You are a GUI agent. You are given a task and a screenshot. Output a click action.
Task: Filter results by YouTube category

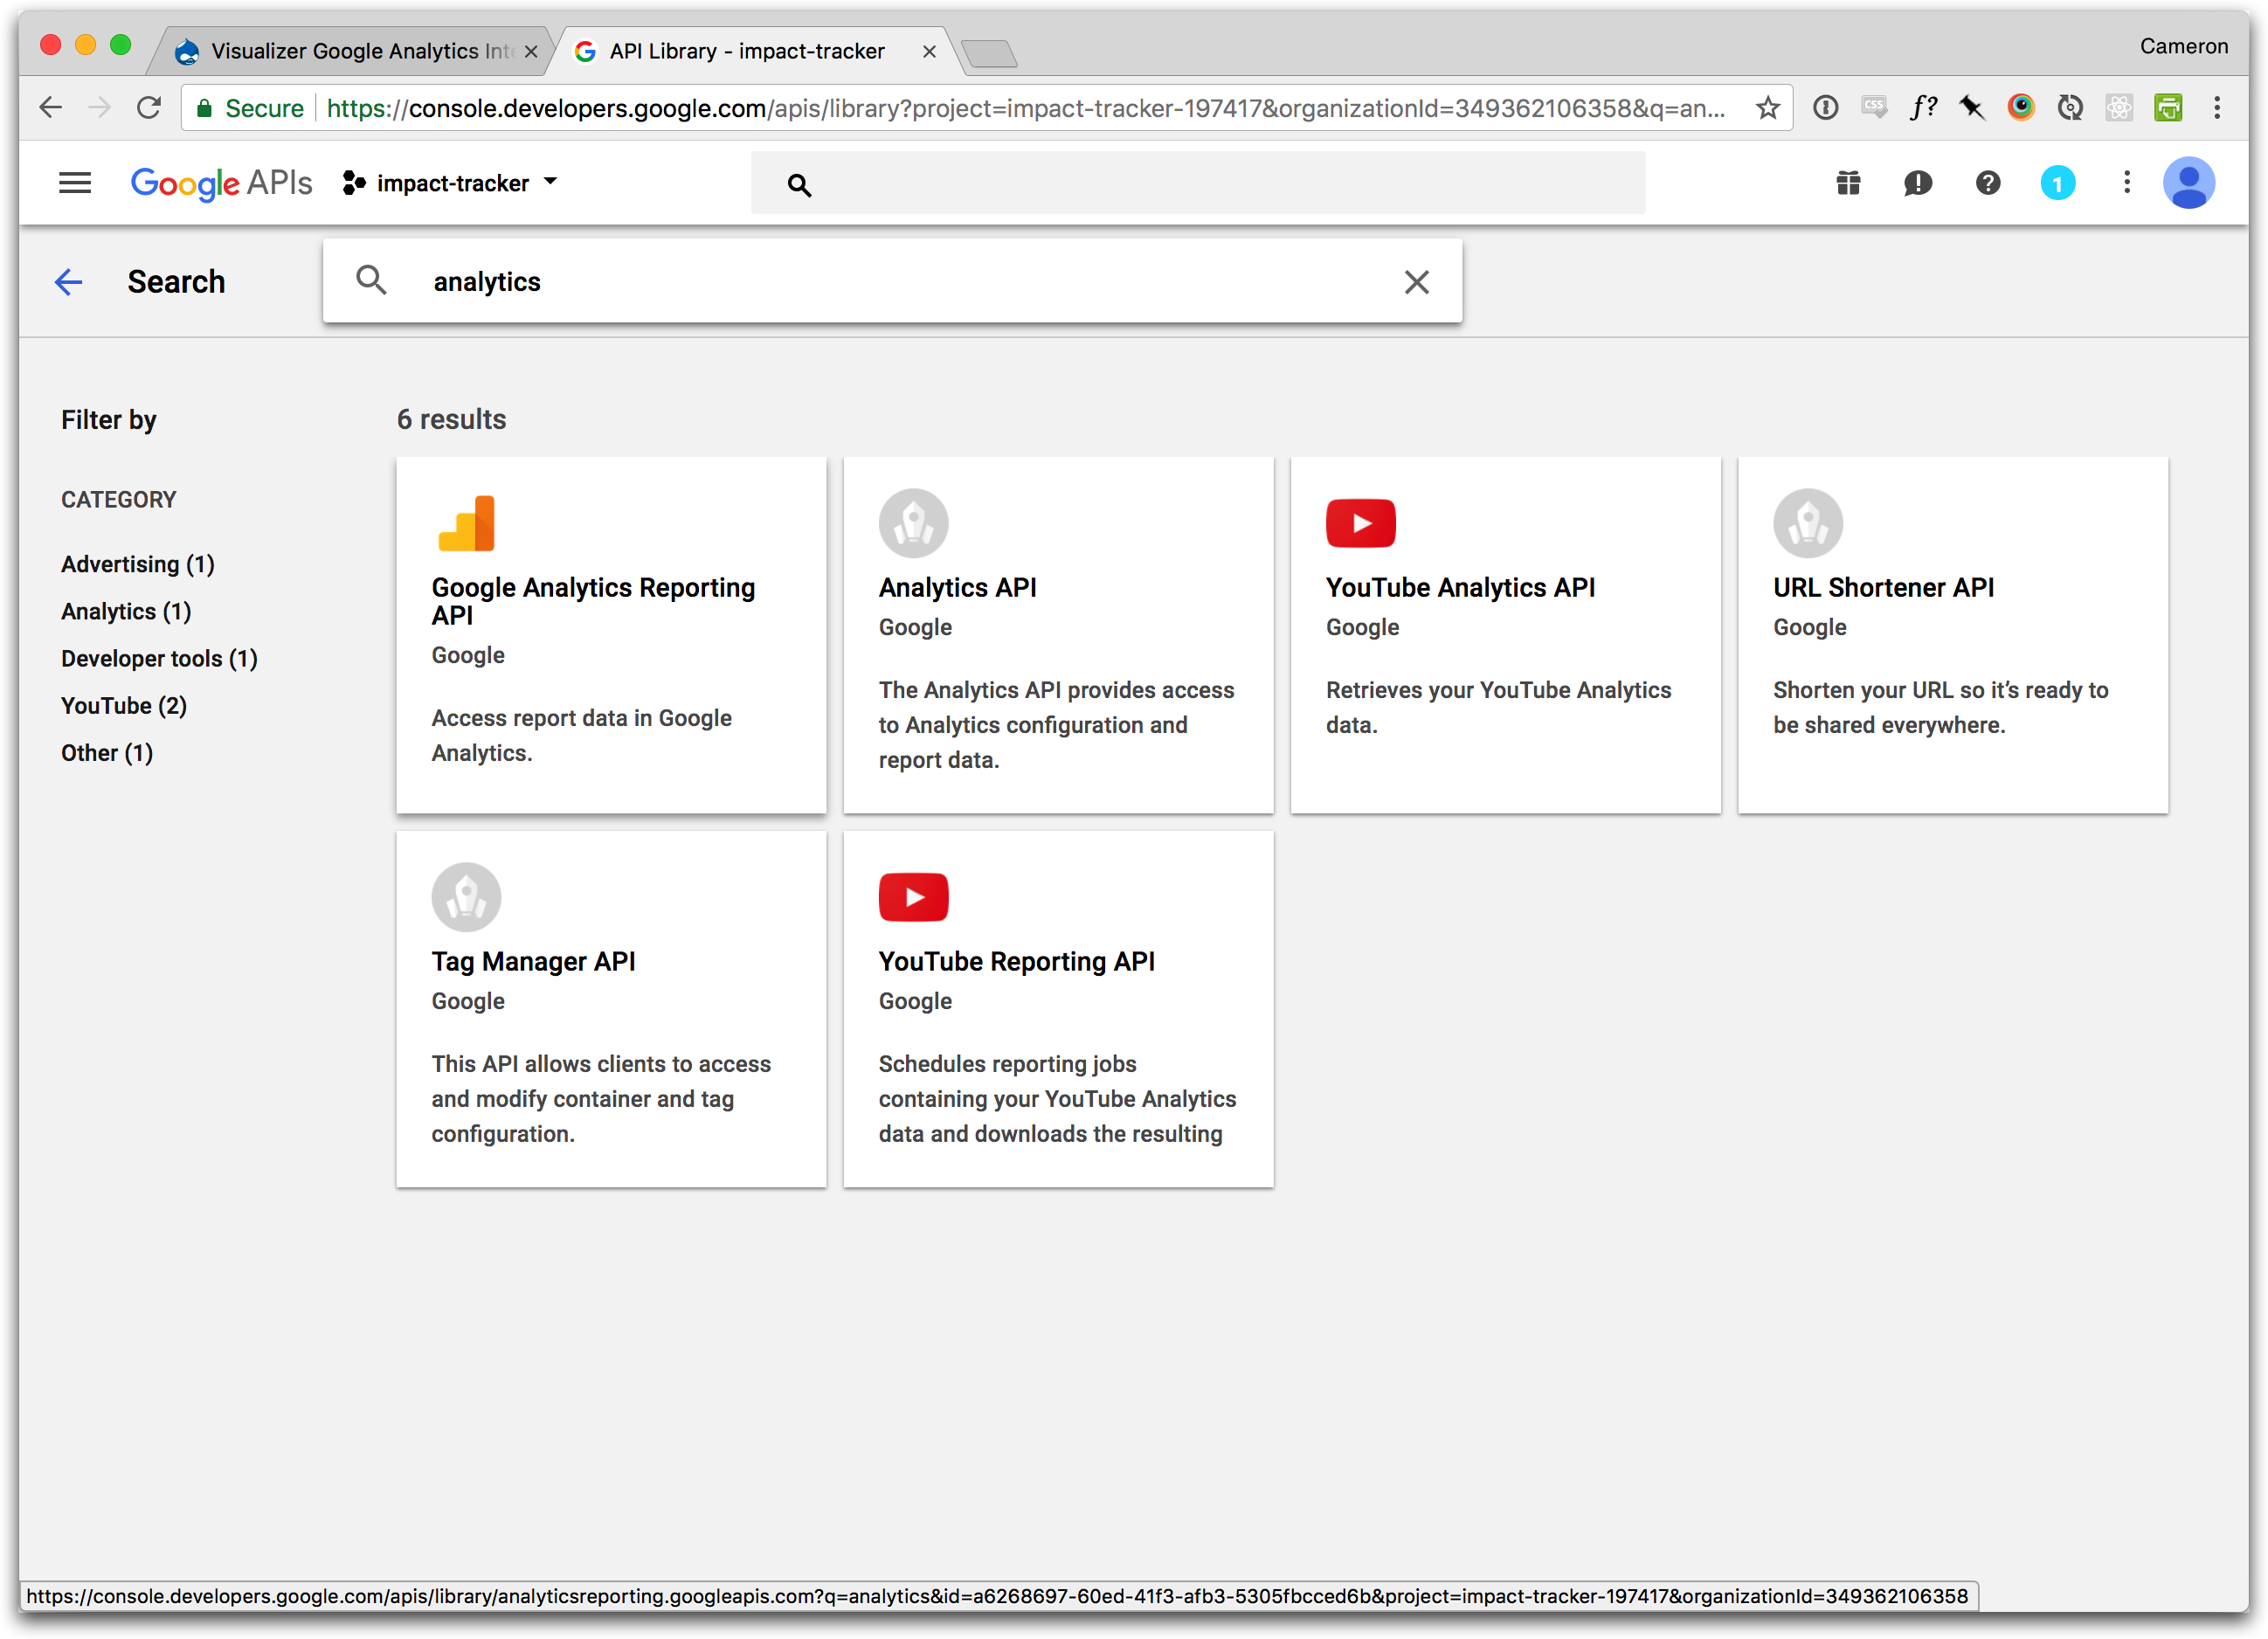pyautogui.click(x=124, y=706)
